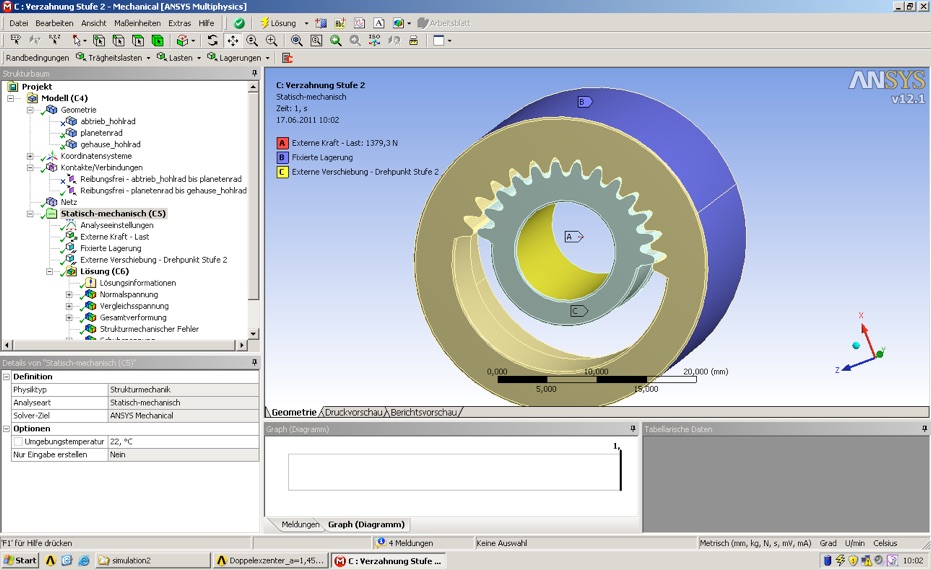Screen dimensions: 931x570
Task: Select the edge selection filter
Action: click(x=119, y=40)
